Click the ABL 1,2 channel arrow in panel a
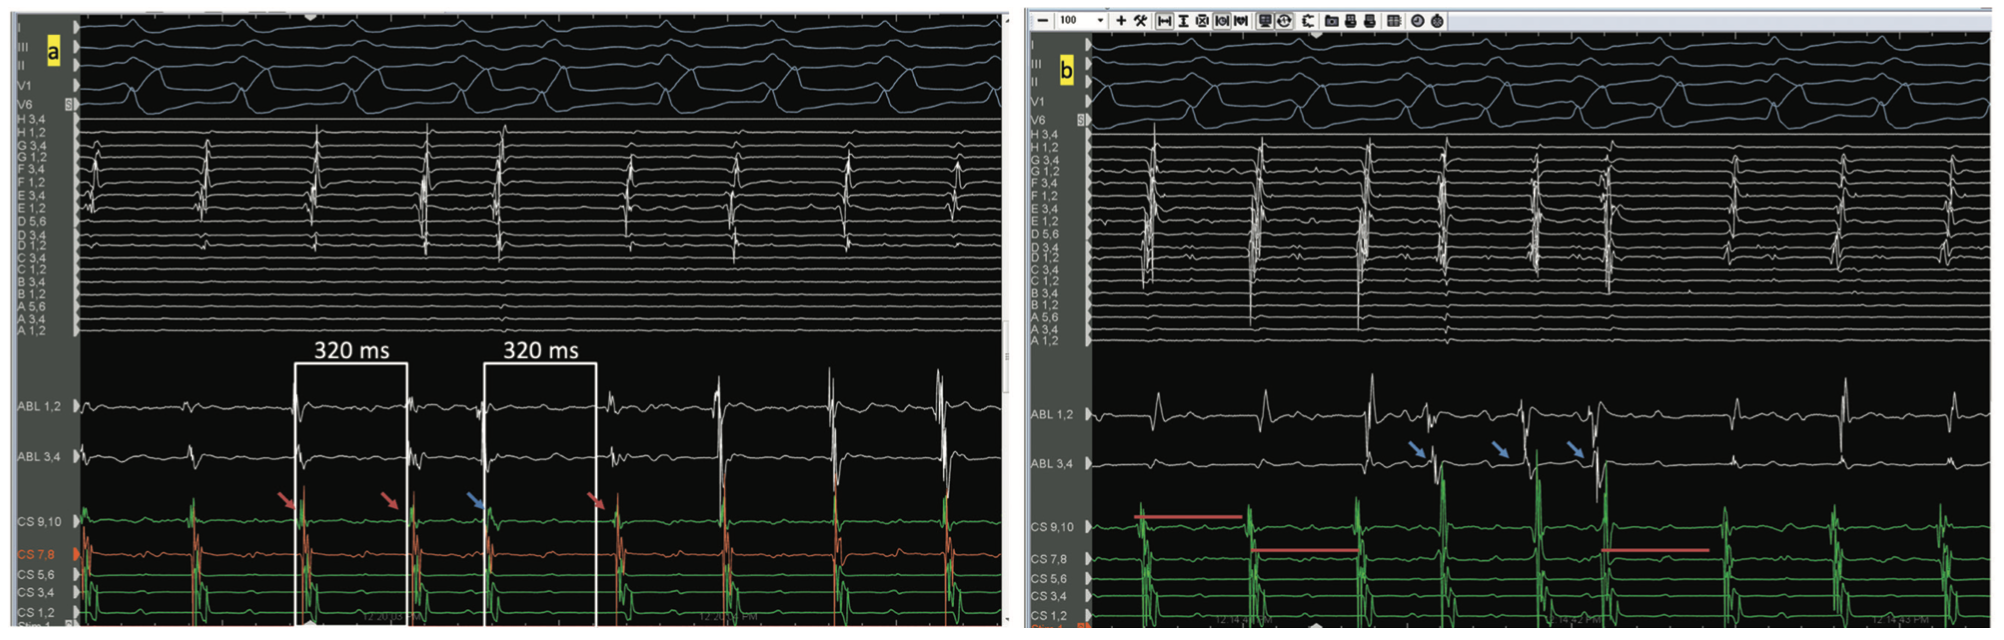The width and height of the screenshot is (2004, 640). [77, 407]
